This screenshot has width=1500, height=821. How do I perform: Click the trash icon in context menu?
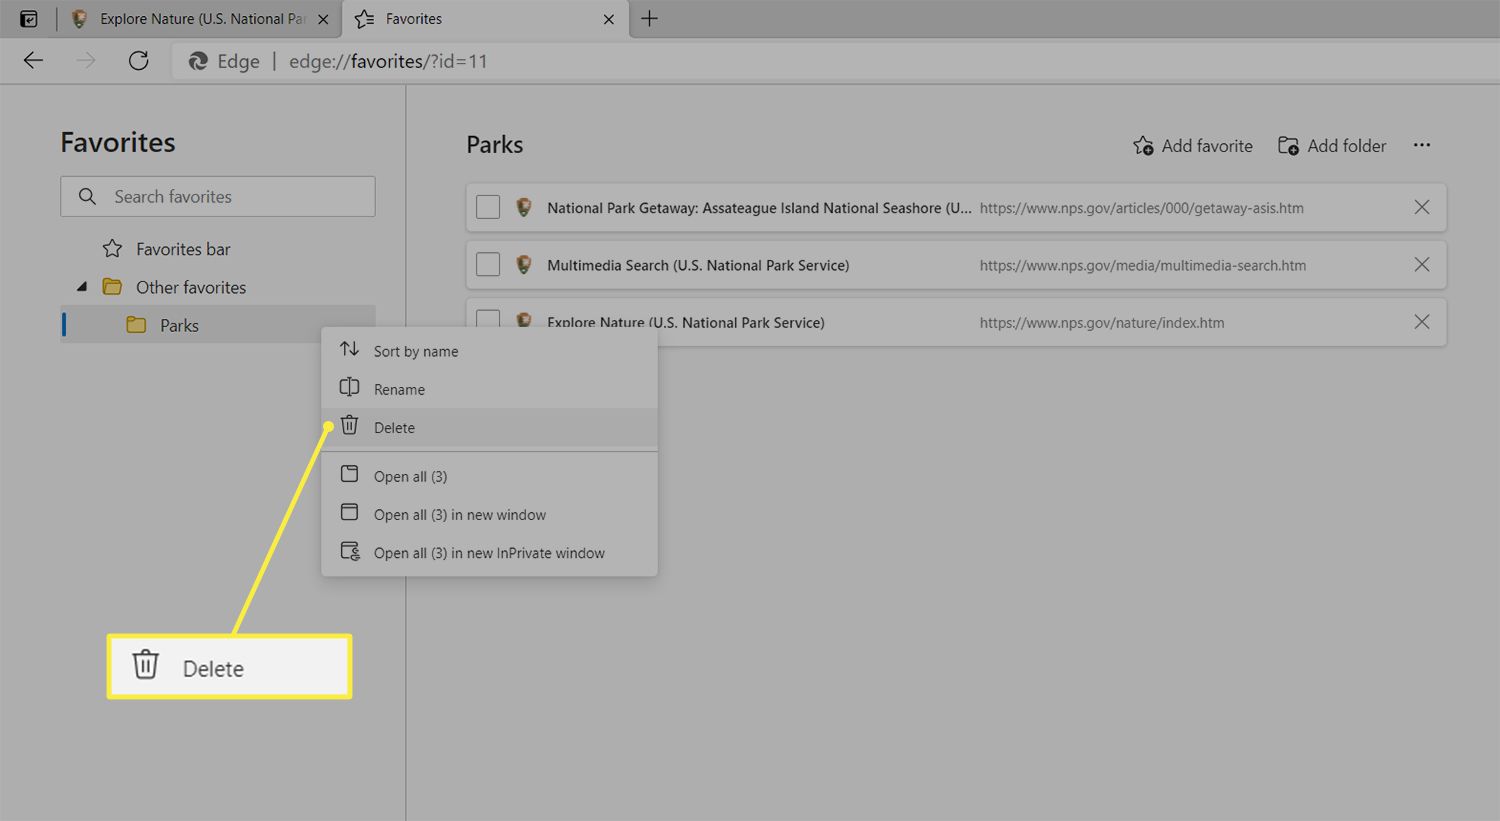[x=349, y=425]
